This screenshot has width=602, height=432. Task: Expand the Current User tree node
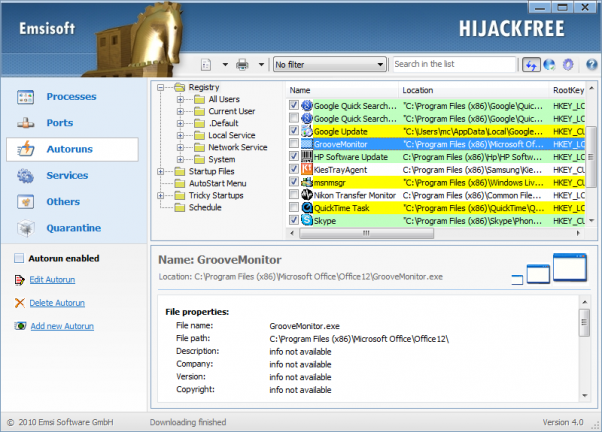pos(180,111)
